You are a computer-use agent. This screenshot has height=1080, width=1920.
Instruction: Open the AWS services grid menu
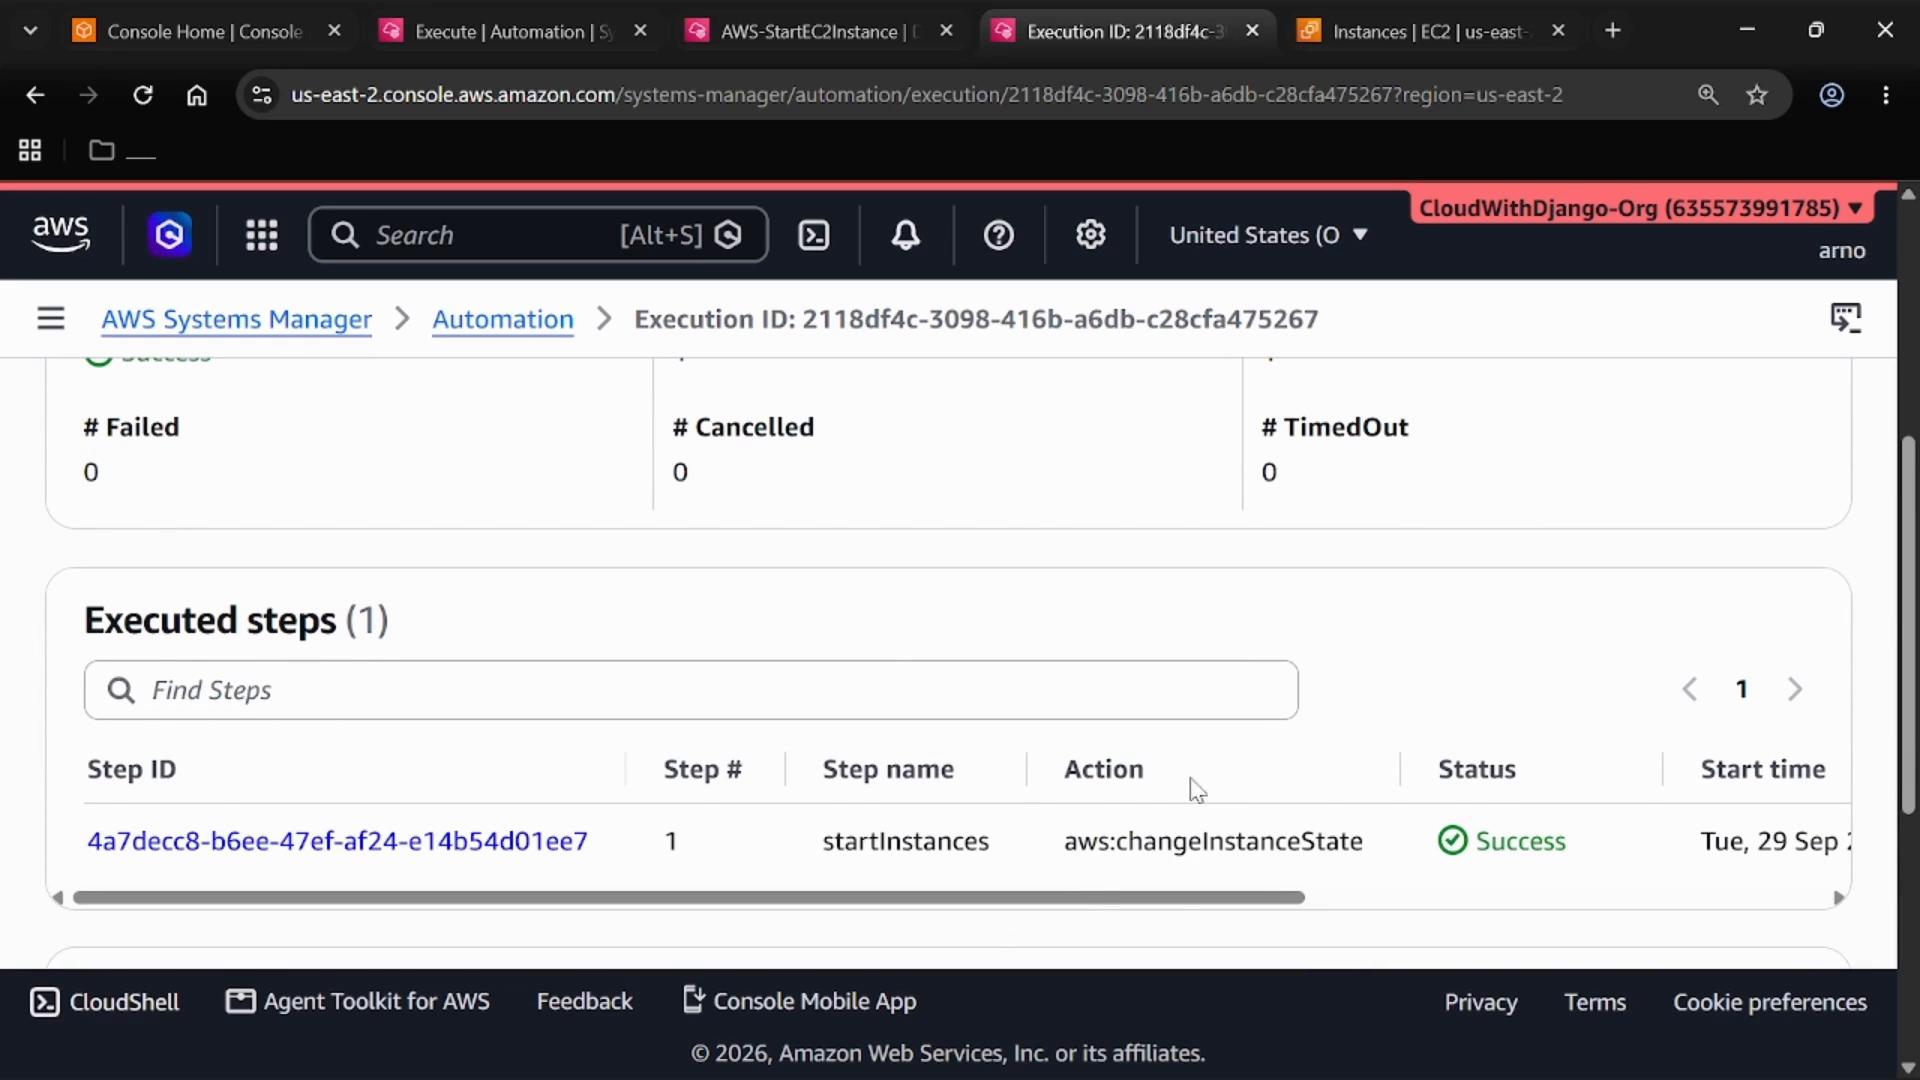click(x=262, y=235)
